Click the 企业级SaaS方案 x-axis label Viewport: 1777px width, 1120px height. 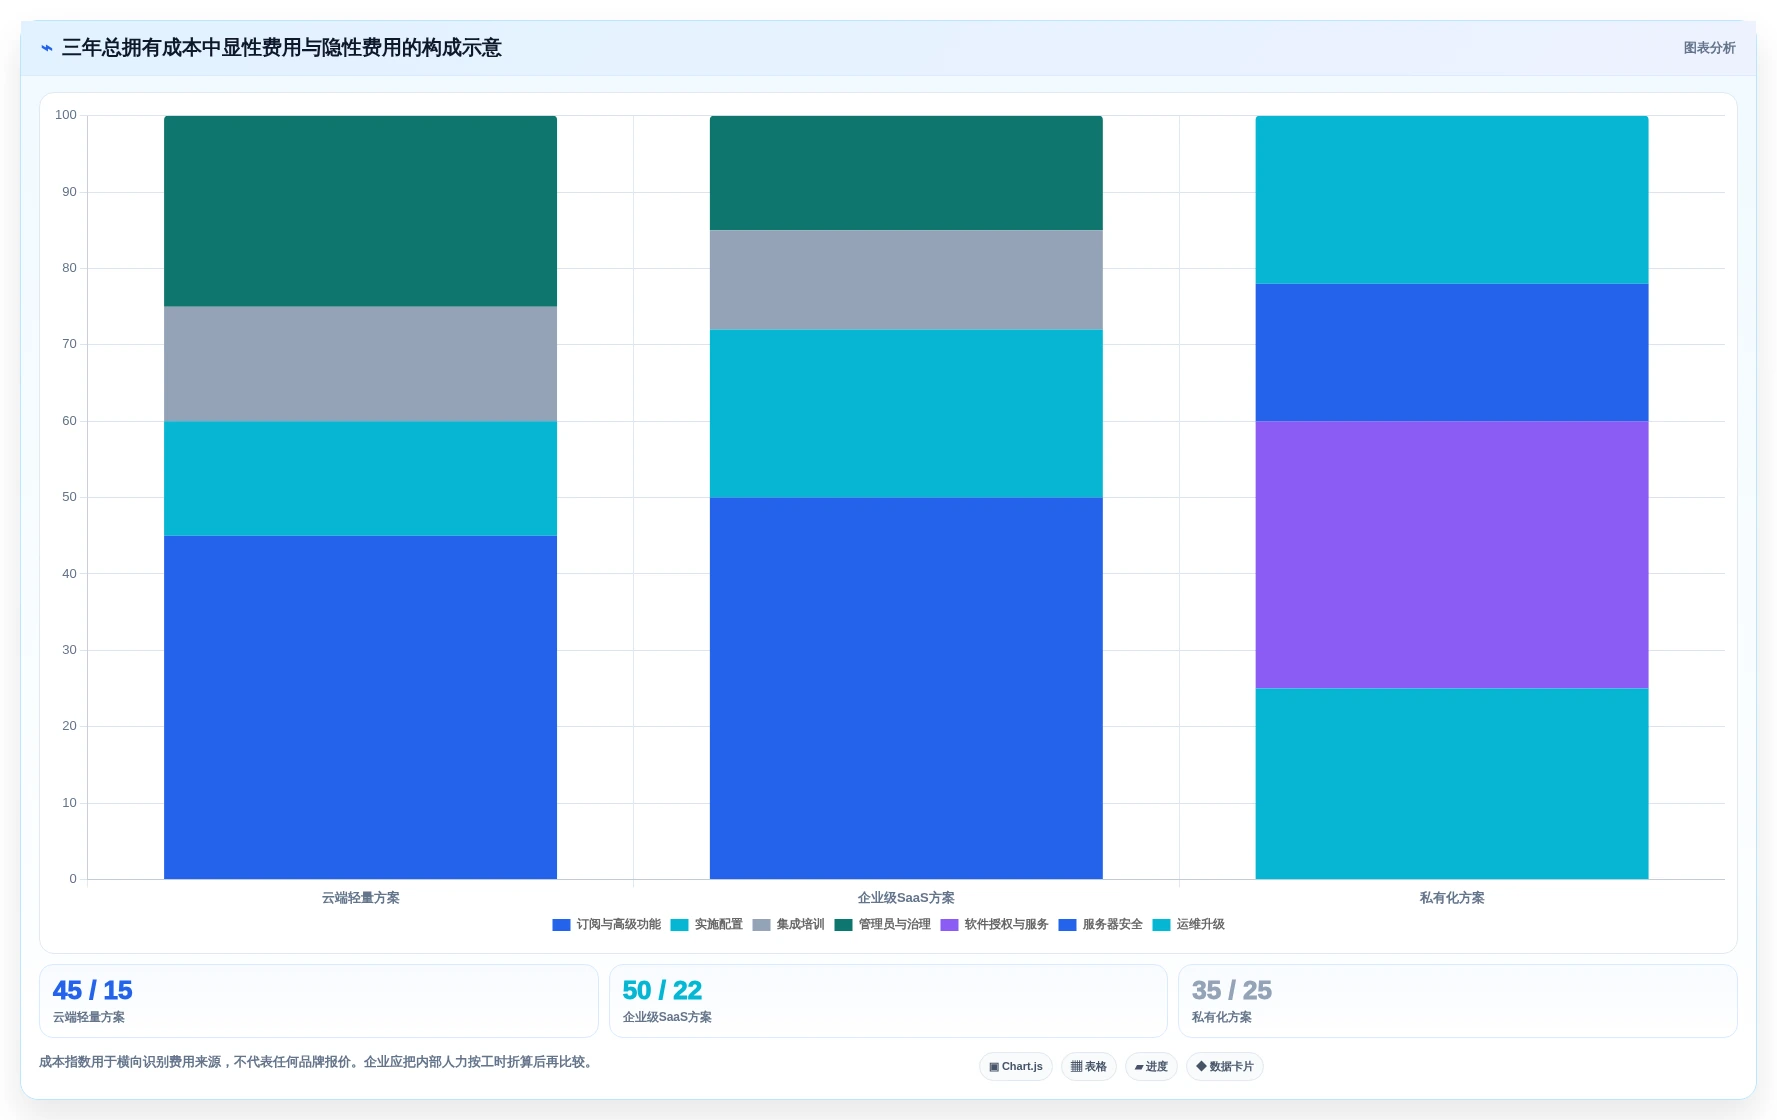click(x=906, y=898)
